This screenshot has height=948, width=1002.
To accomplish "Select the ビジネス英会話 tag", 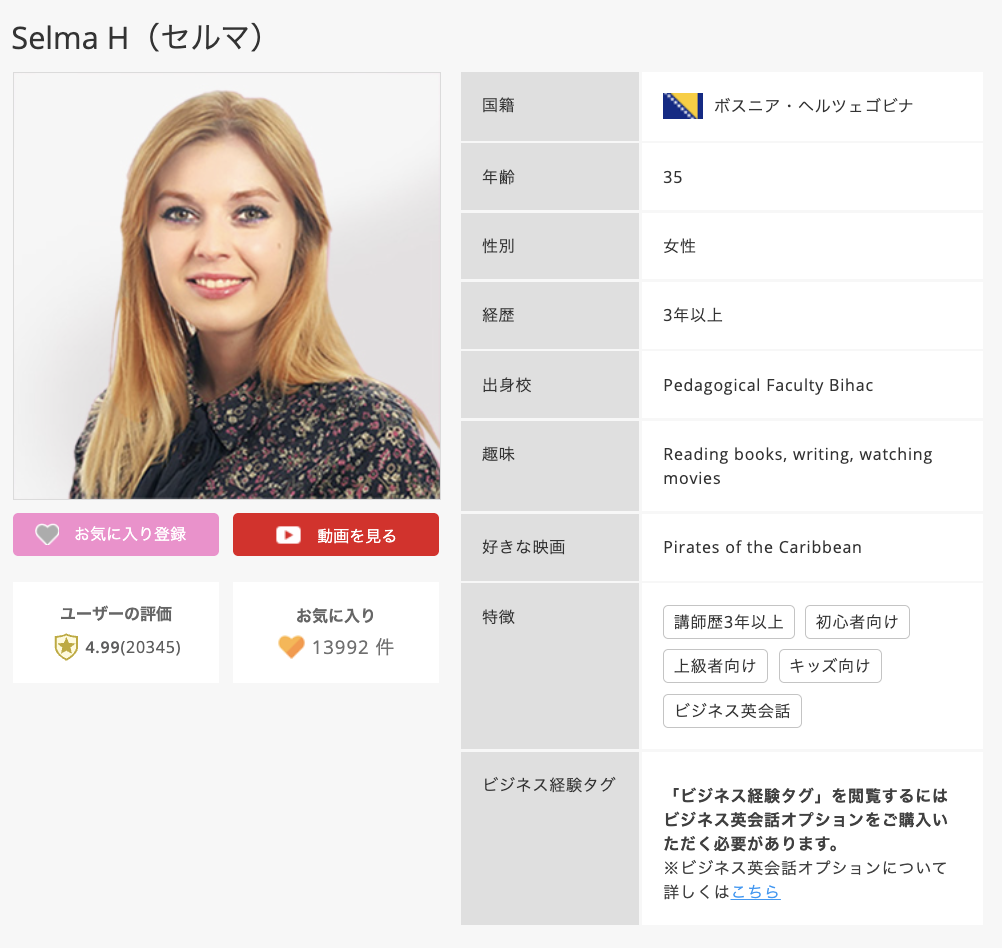I will point(732,711).
